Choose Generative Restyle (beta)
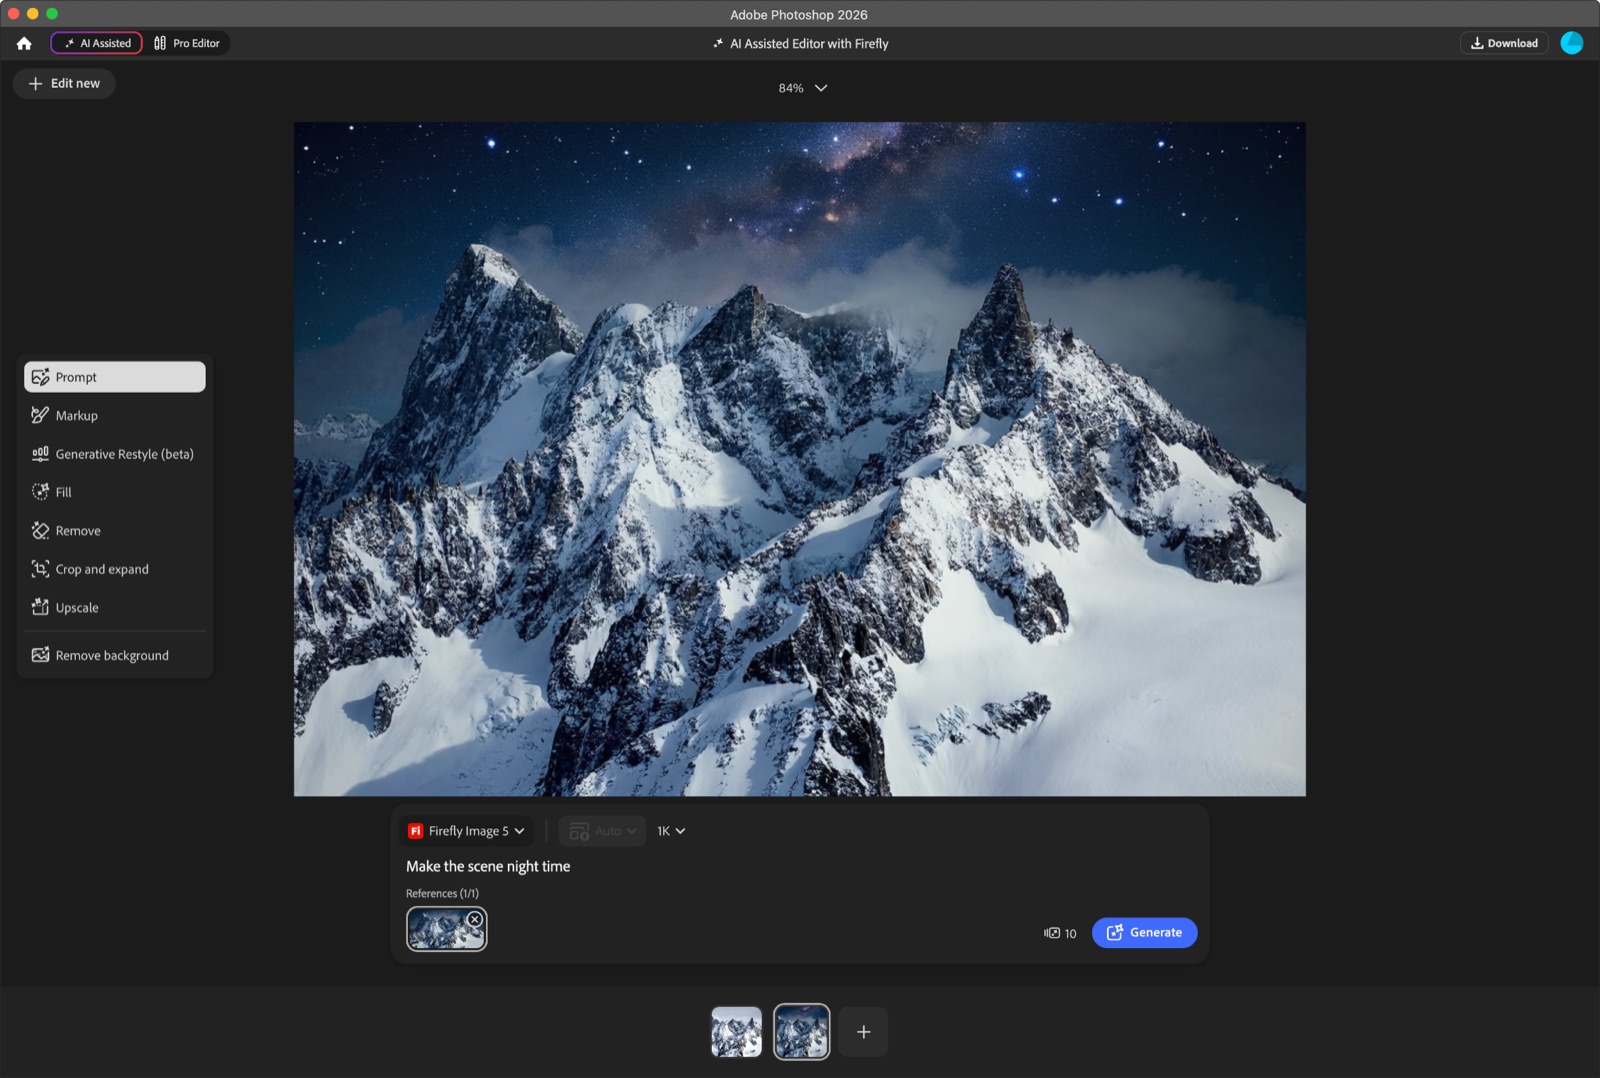1600x1078 pixels. click(x=115, y=454)
